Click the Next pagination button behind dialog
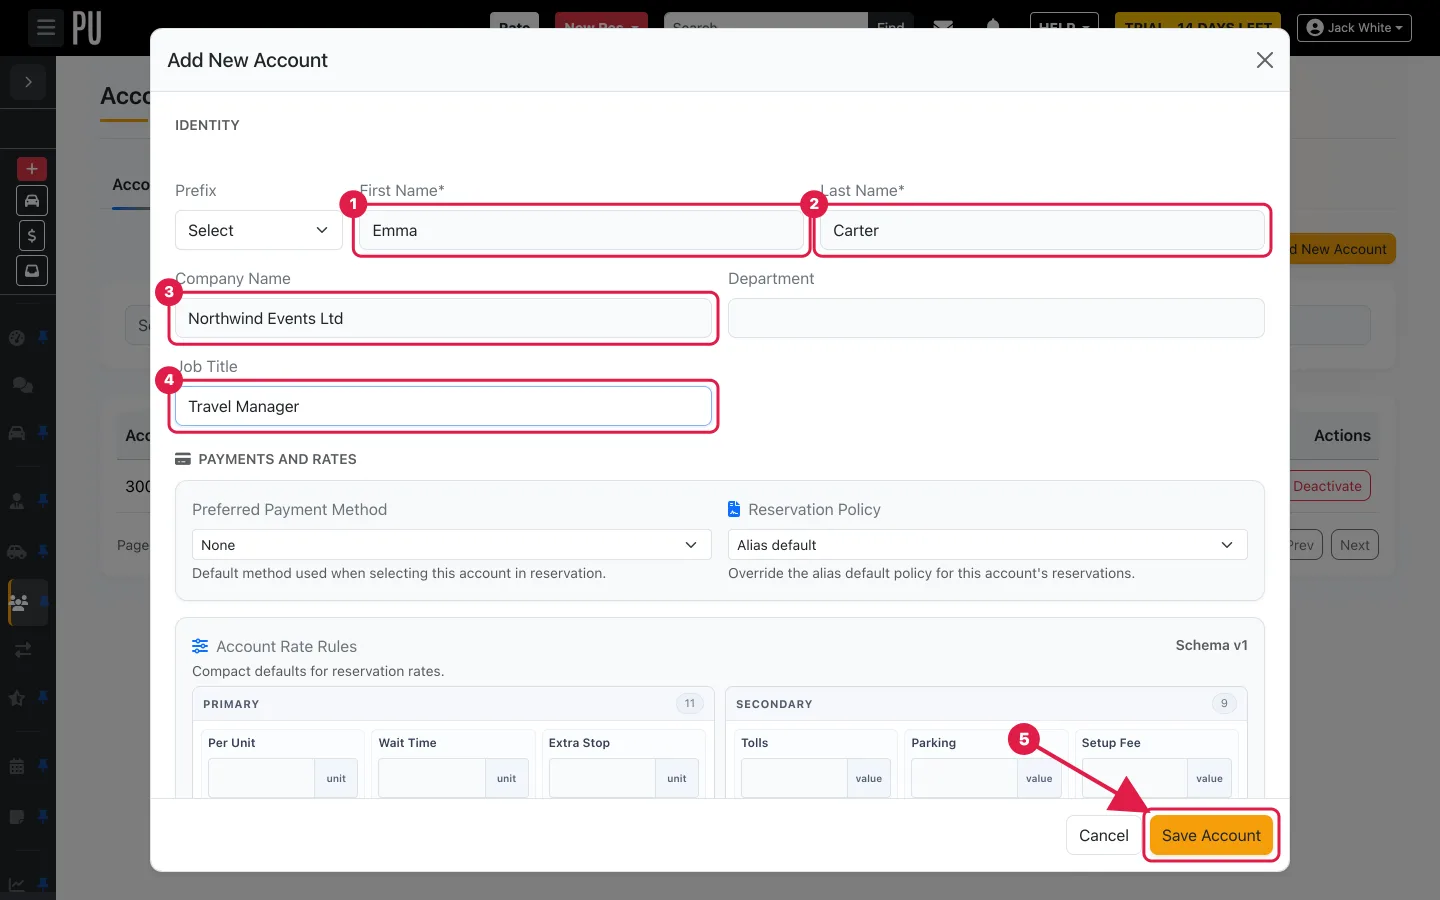 click(1355, 545)
